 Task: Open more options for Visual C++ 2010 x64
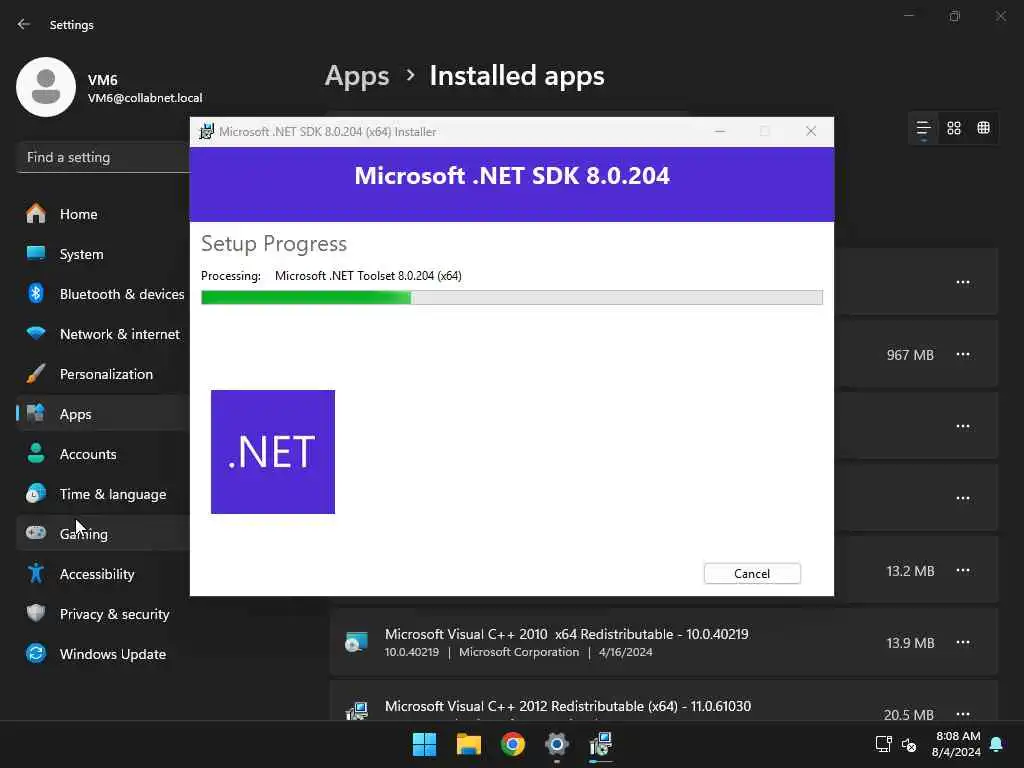pos(963,642)
